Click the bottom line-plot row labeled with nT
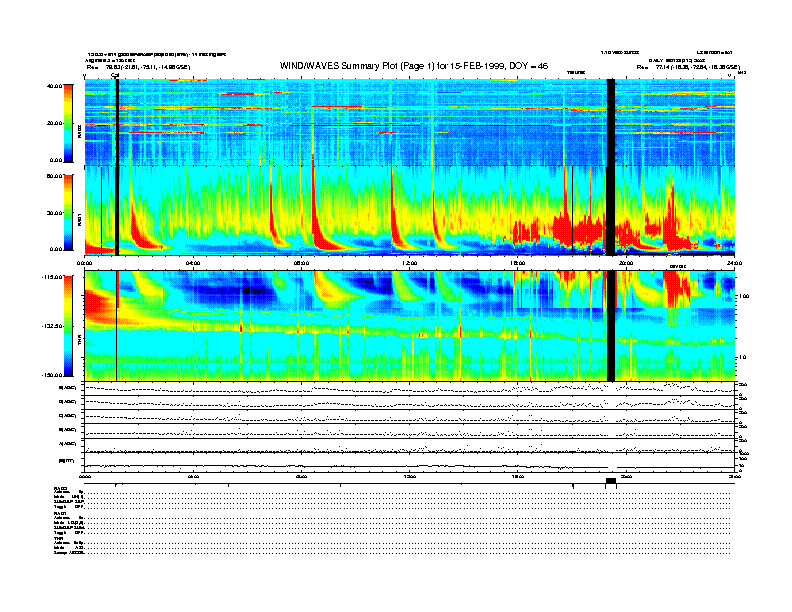This screenshot has width=792, height=612. pyautogui.click(x=409, y=462)
